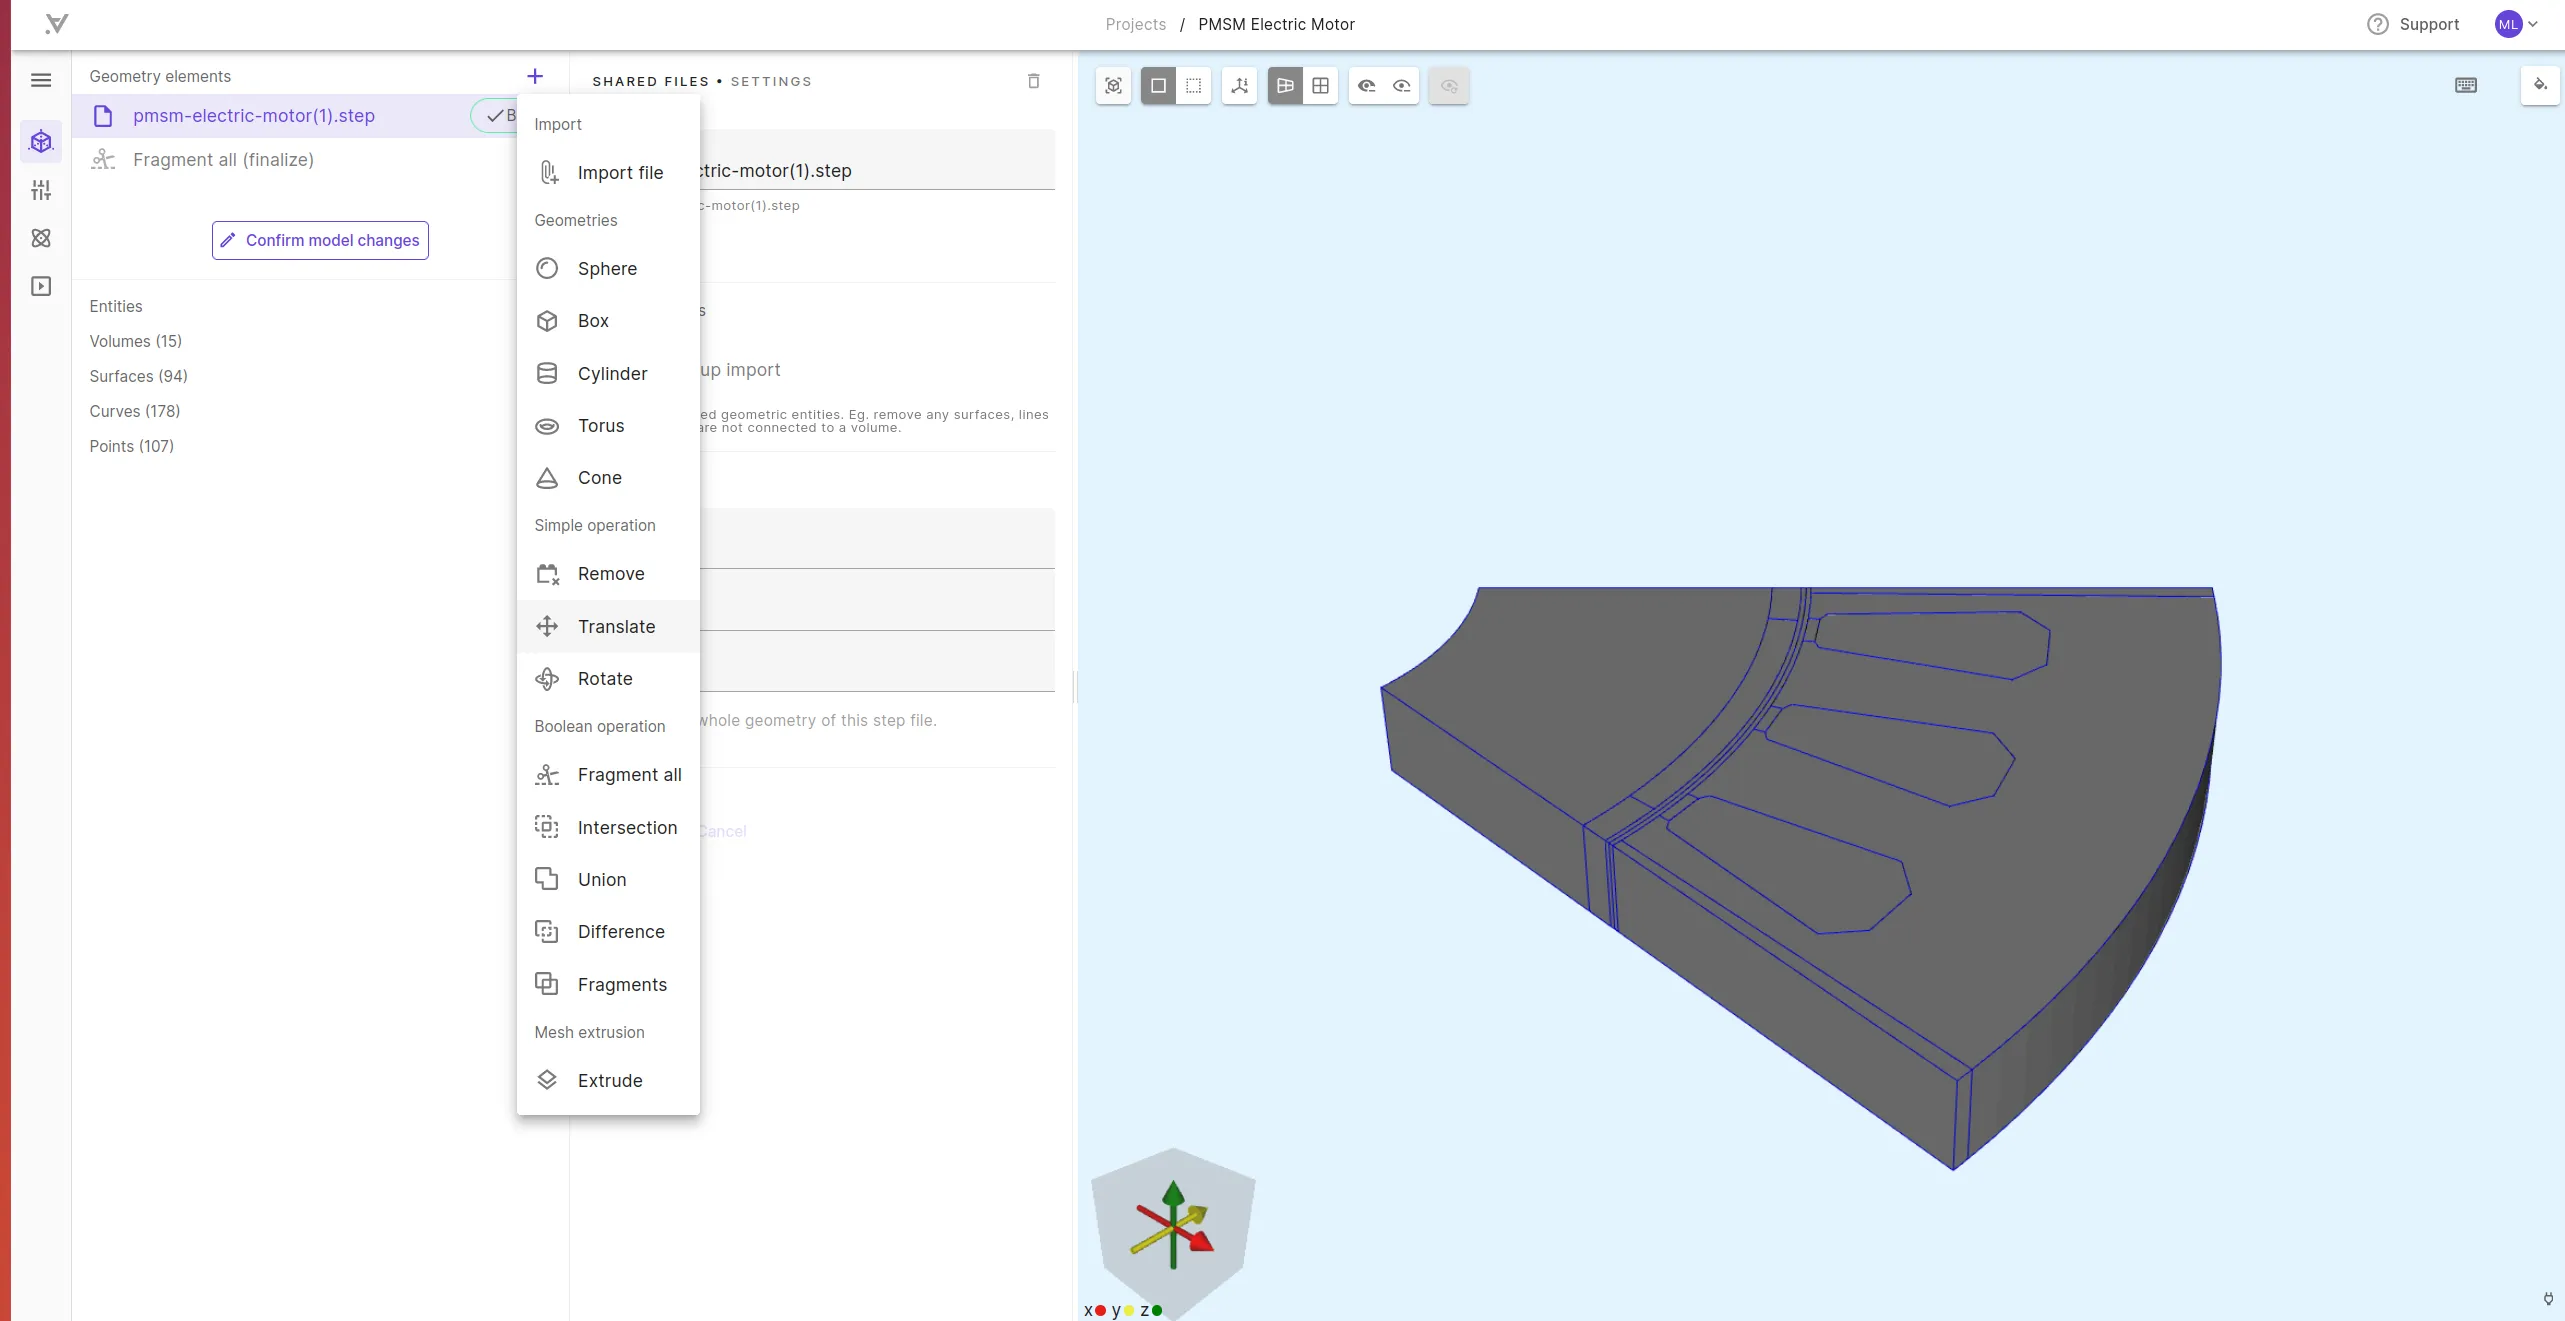
Task: Expand Volumes (15) entity list
Action: click(x=136, y=341)
